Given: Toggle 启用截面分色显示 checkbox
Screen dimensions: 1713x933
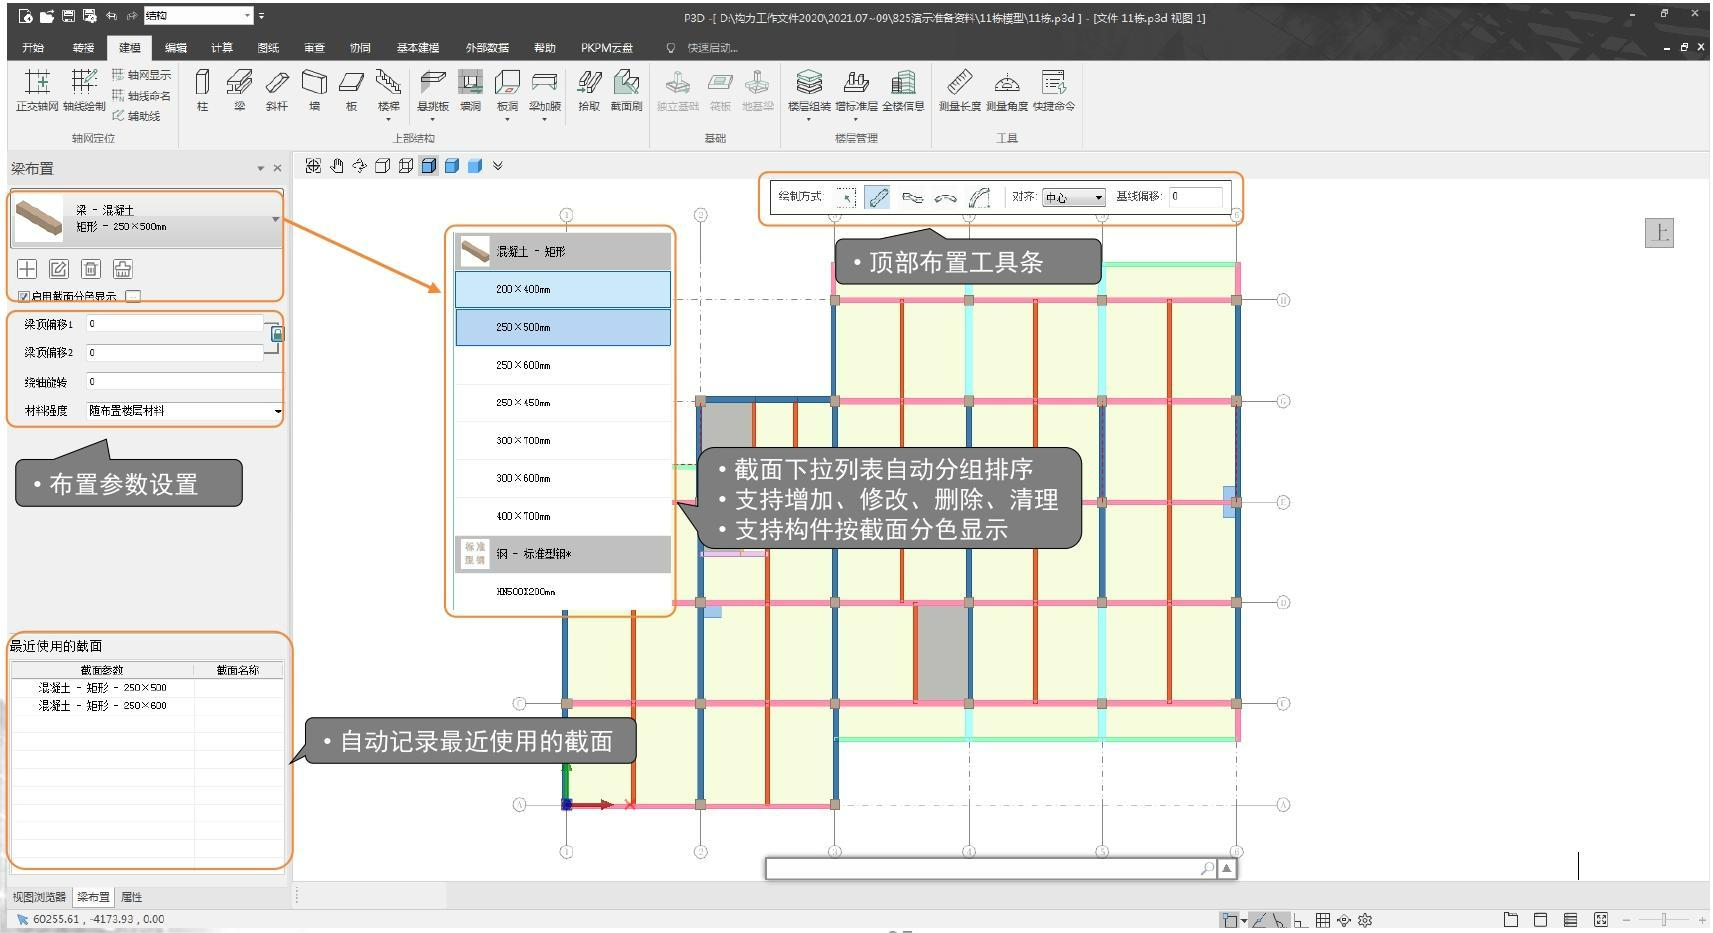Looking at the screenshot, I should tap(24, 296).
